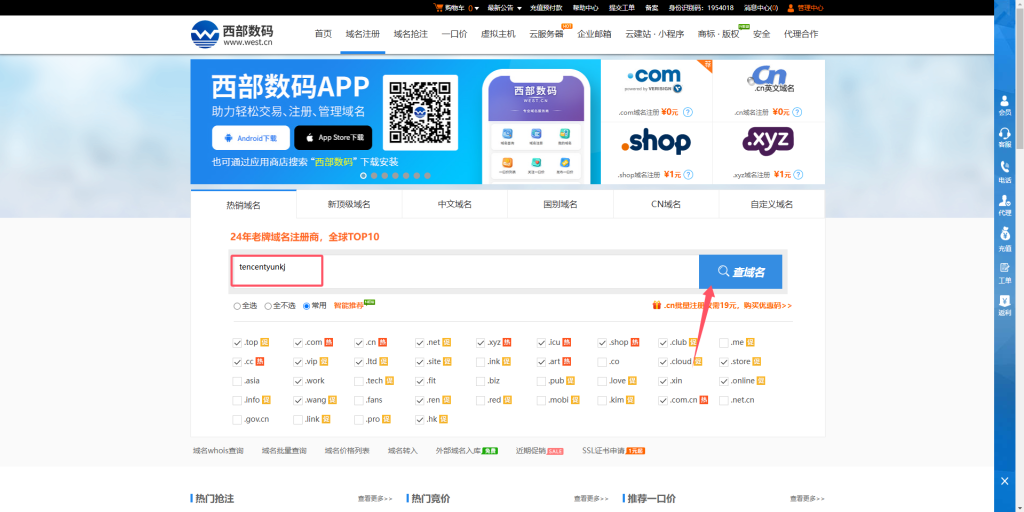Open the 首页 nav menu item
Screen dimensions: 1024x512
pyautogui.click(x=323, y=34)
